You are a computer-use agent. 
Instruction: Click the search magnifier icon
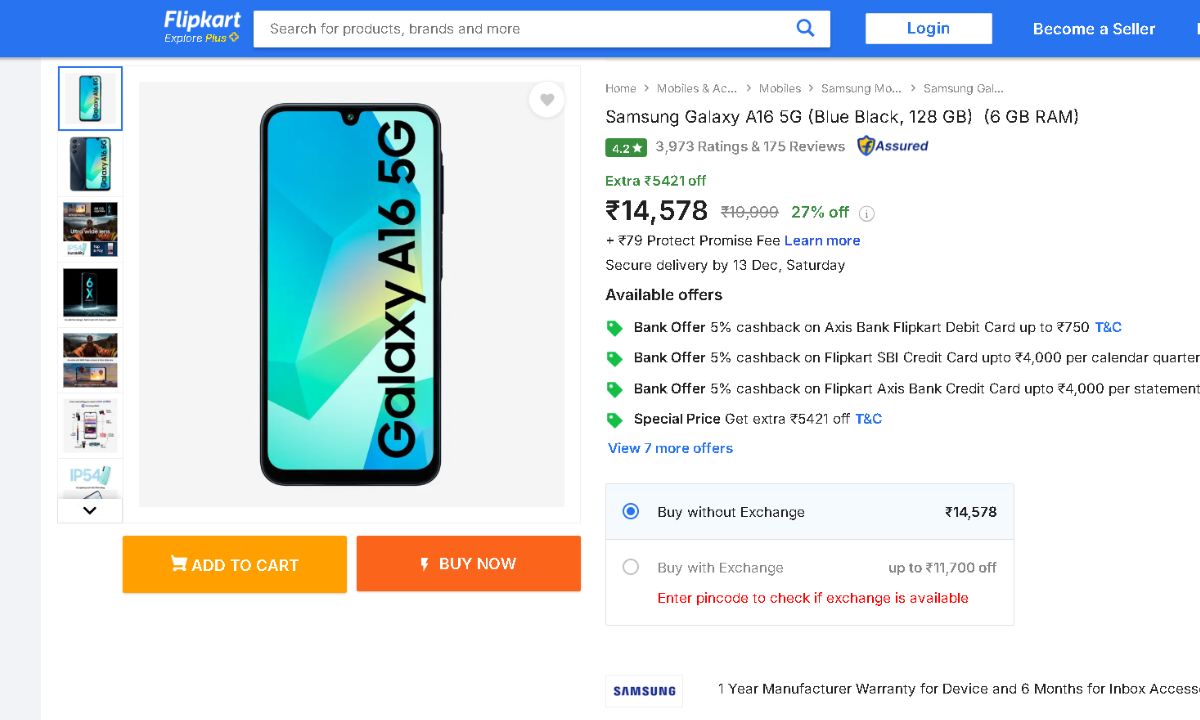805,28
